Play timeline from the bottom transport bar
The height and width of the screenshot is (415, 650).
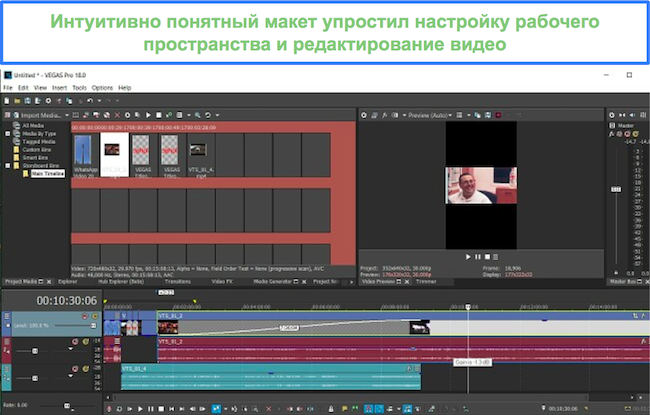140,409
